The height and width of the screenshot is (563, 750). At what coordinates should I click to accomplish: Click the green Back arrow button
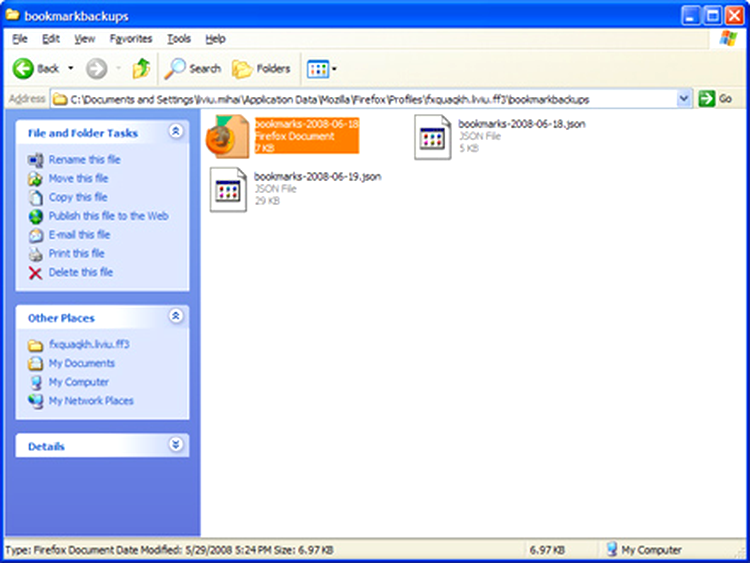pyautogui.click(x=23, y=69)
